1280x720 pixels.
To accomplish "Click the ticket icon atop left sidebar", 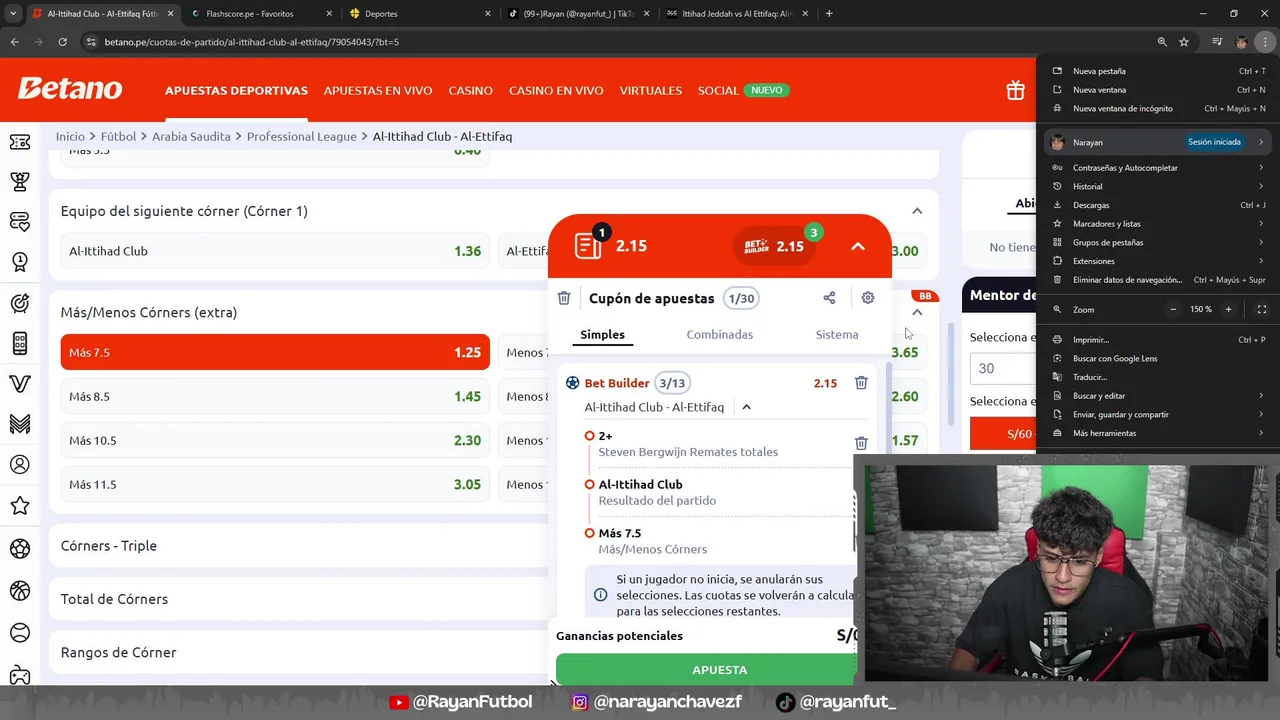I will 19,142.
